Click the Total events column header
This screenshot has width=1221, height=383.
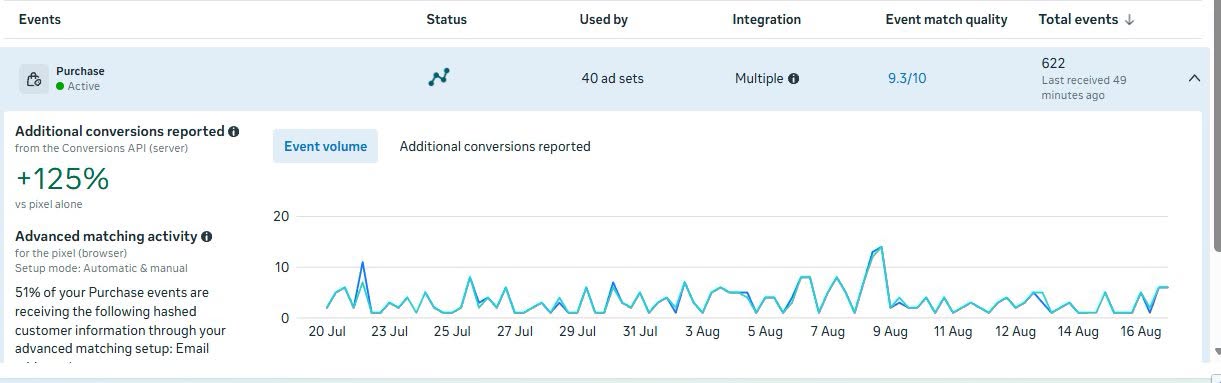pos(1078,19)
